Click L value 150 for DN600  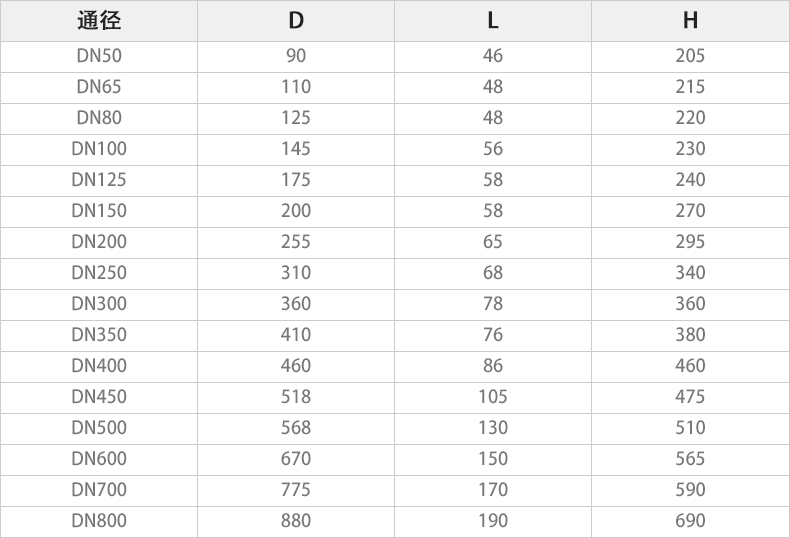click(493, 459)
